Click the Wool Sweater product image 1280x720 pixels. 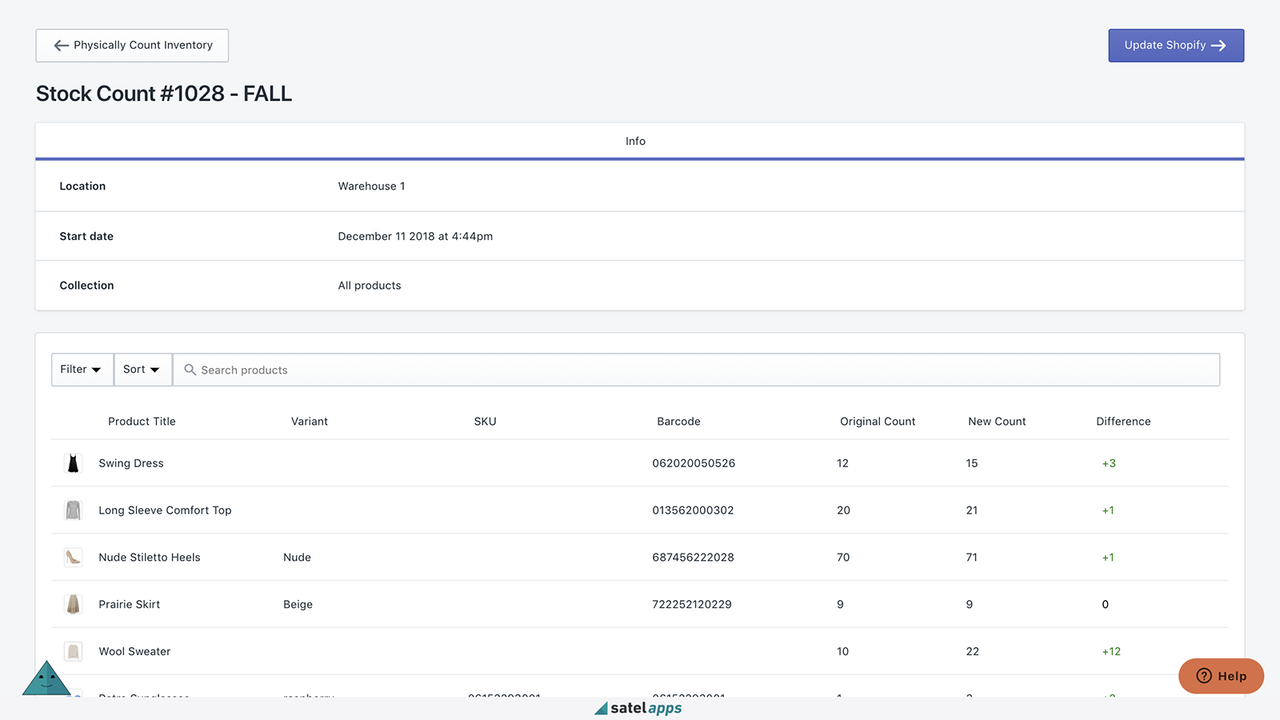(72, 650)
